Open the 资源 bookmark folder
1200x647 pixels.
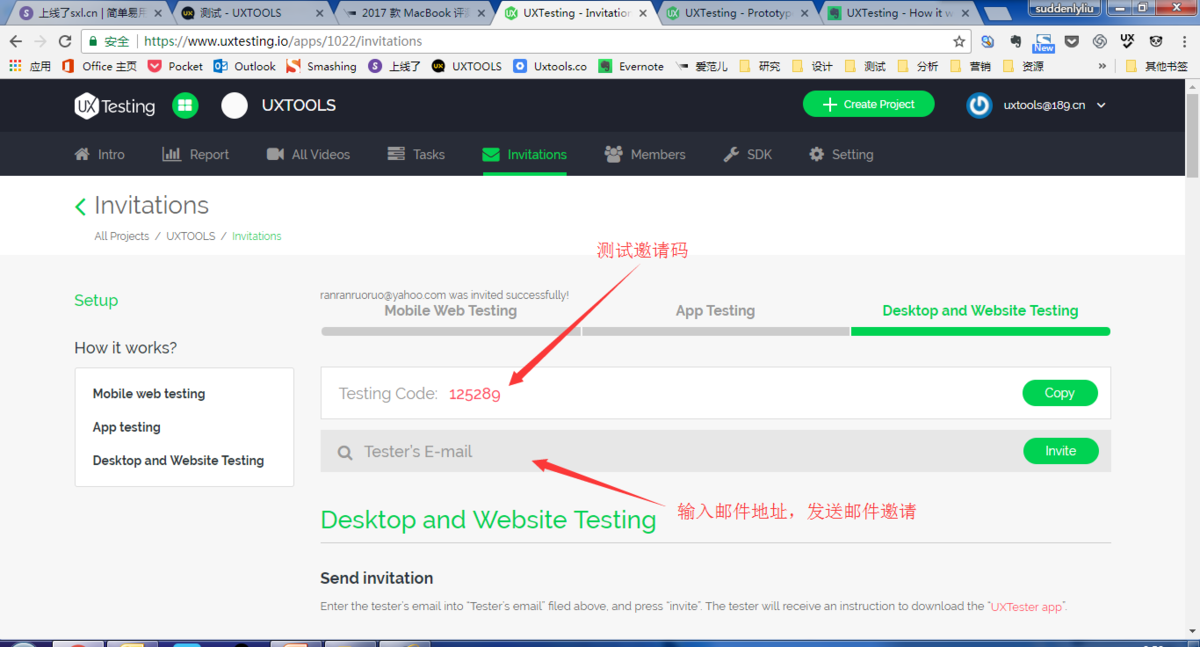pos(1024,66)
